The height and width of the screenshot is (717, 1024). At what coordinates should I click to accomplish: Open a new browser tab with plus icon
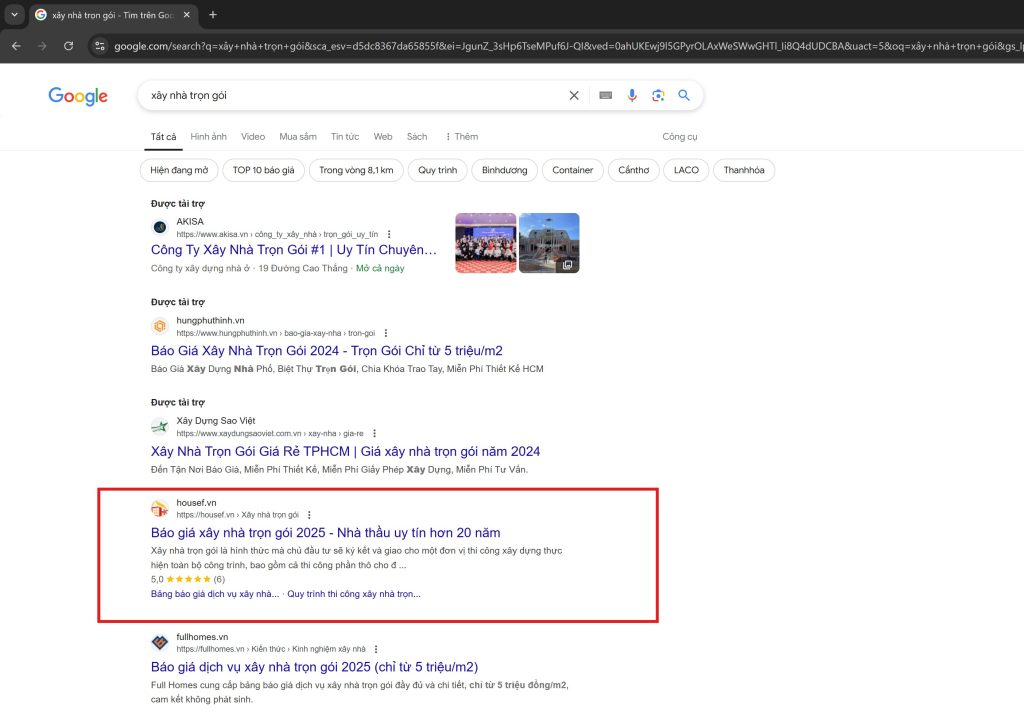click(x=212, y=14)
